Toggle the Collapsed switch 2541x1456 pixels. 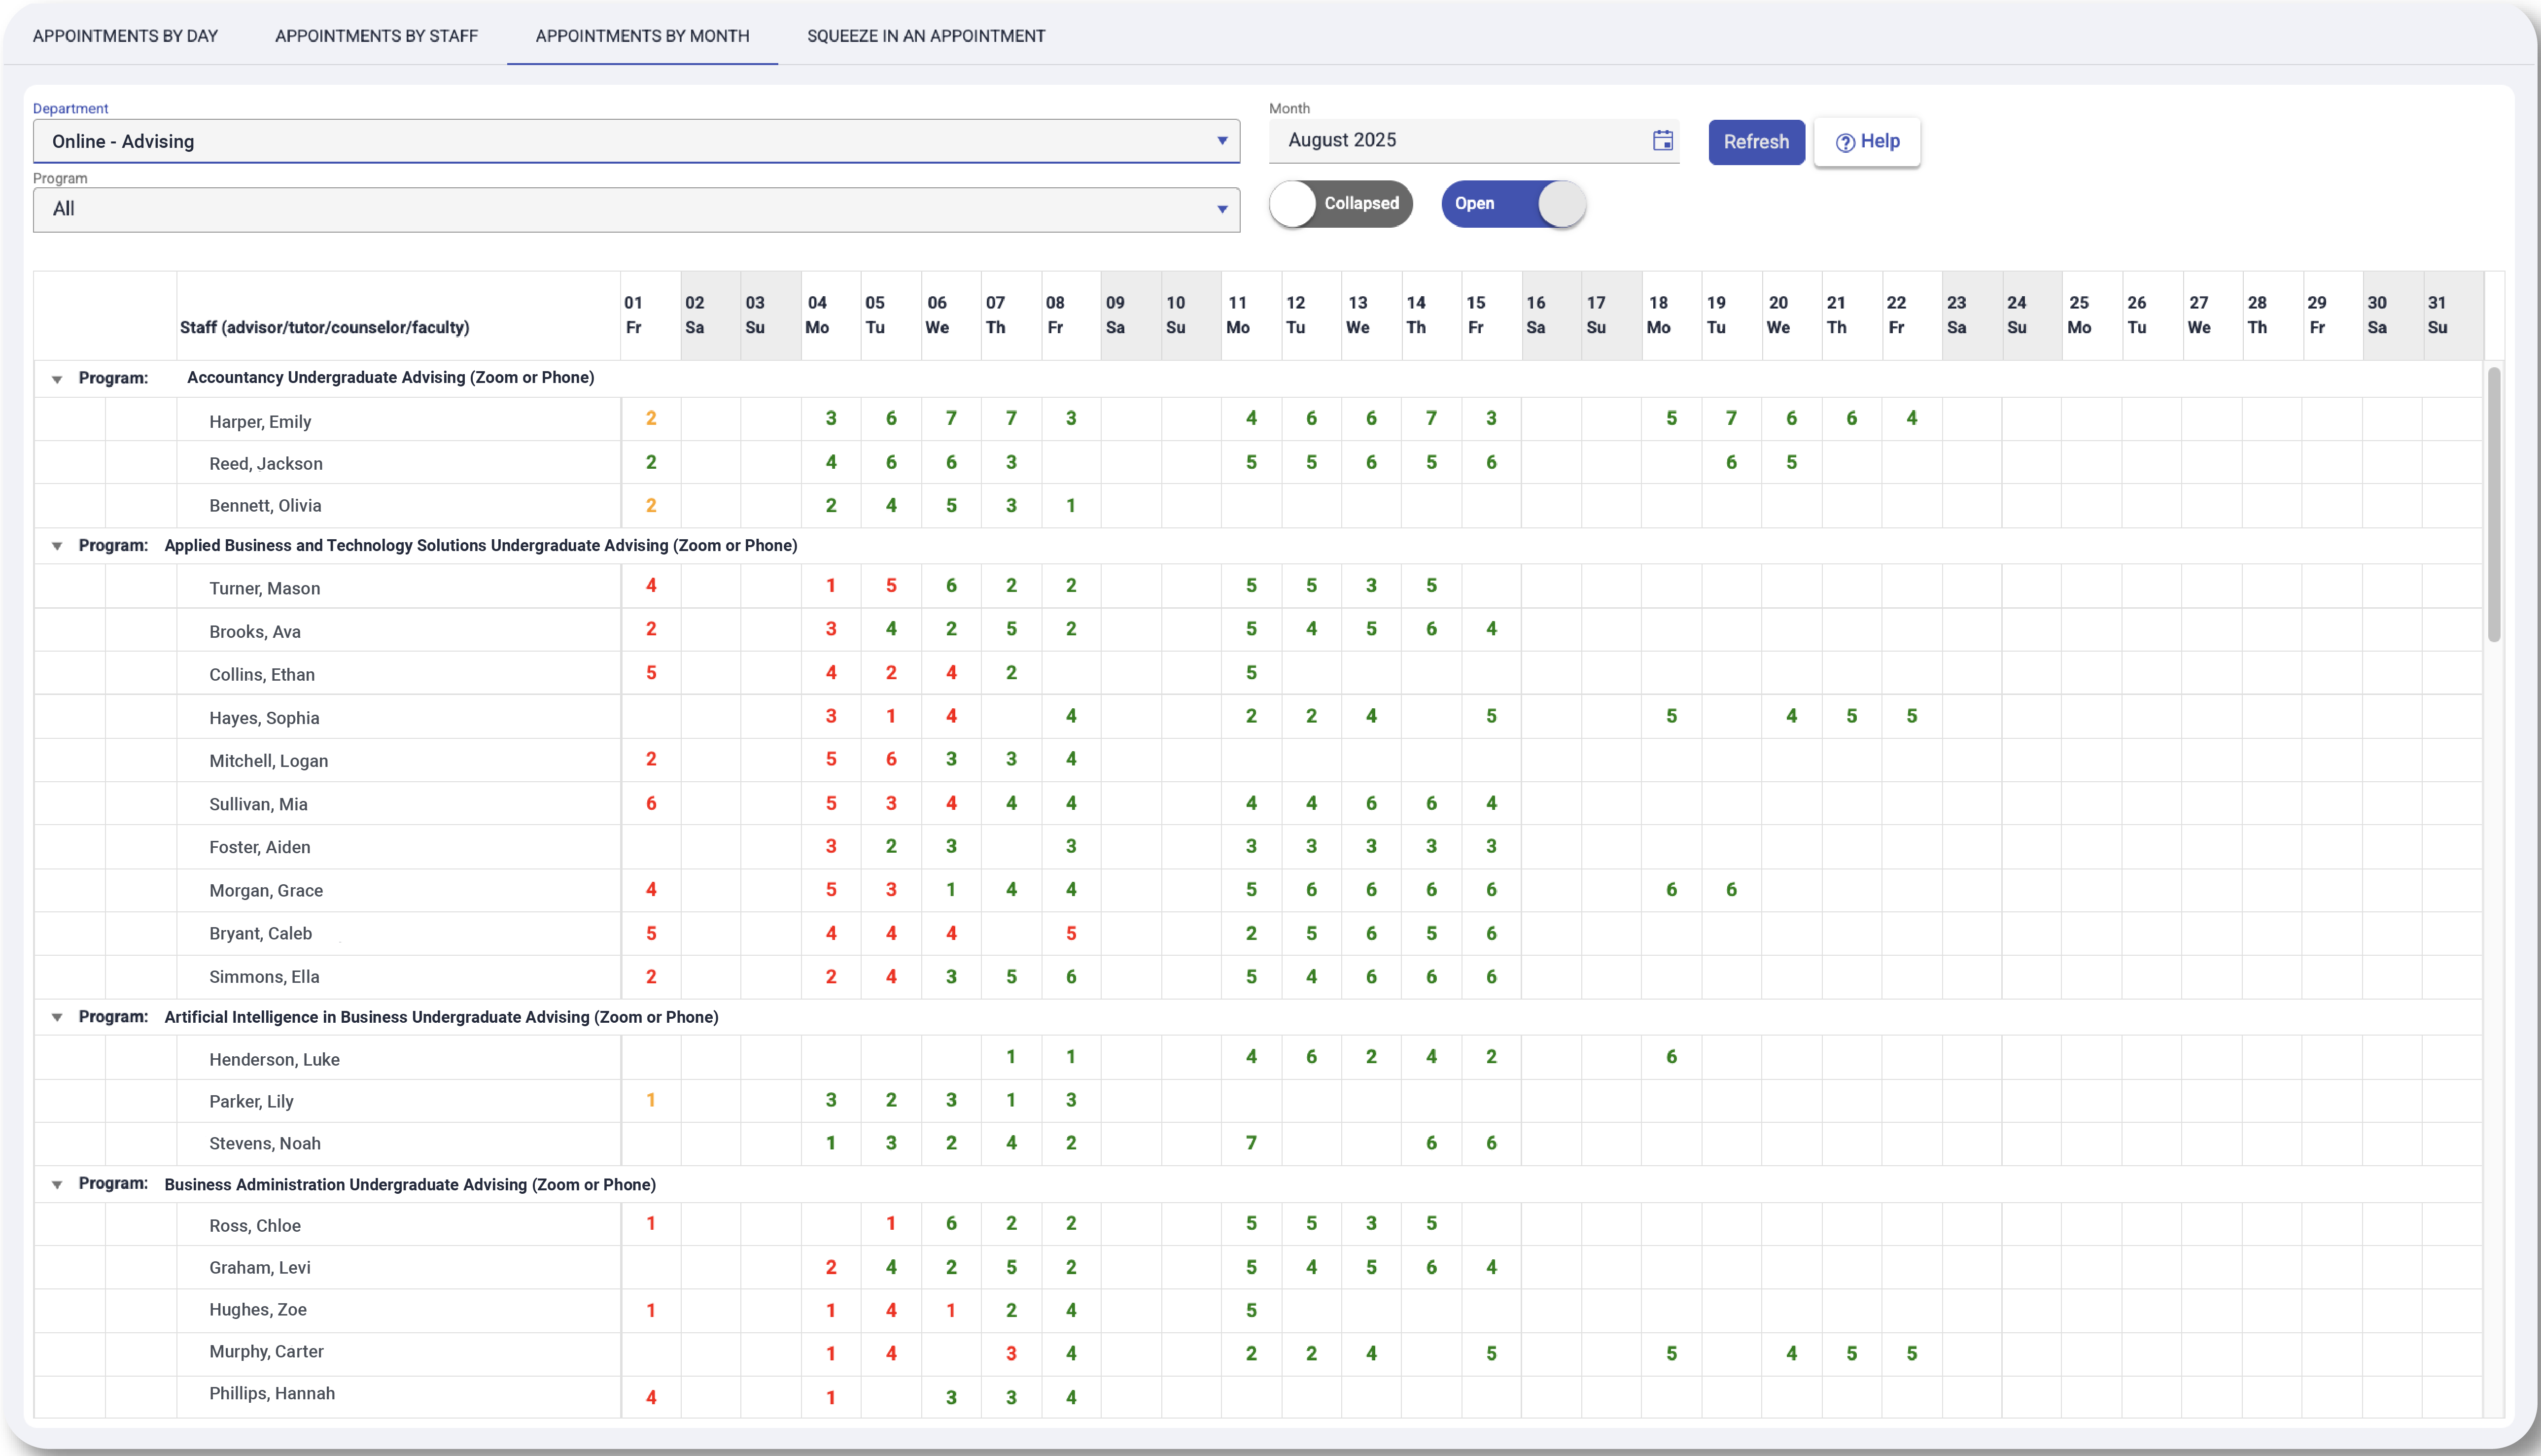pos(1341,204)
